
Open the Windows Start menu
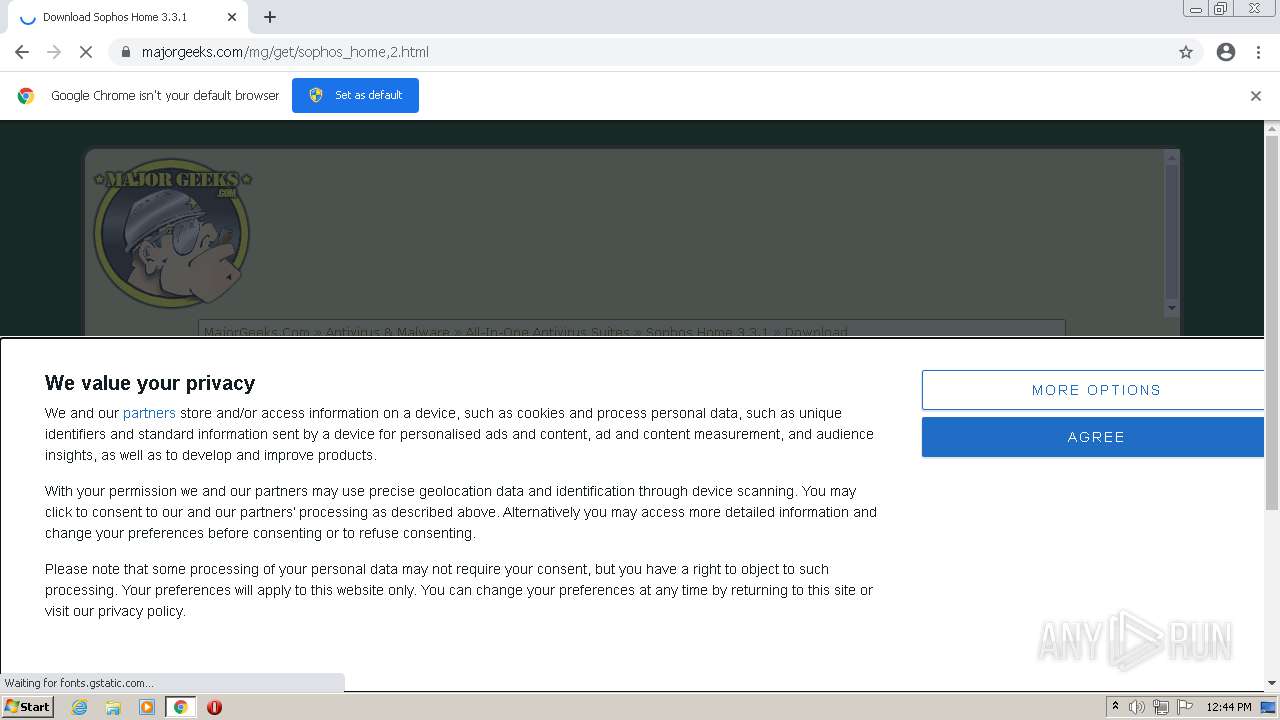point(28,707)
